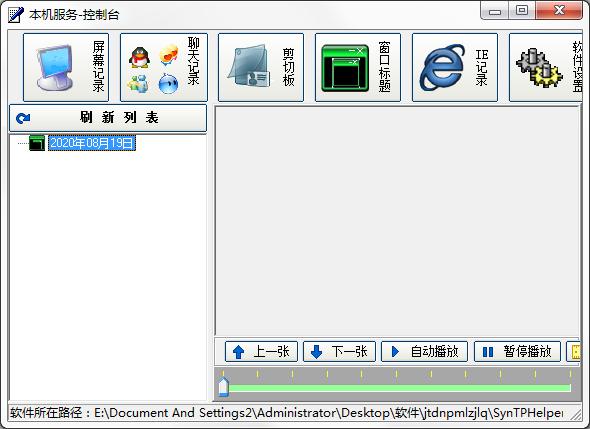Start 自动播放 auto playback
The height and width of the screenshot is (429, 590).
pos(424,351)
